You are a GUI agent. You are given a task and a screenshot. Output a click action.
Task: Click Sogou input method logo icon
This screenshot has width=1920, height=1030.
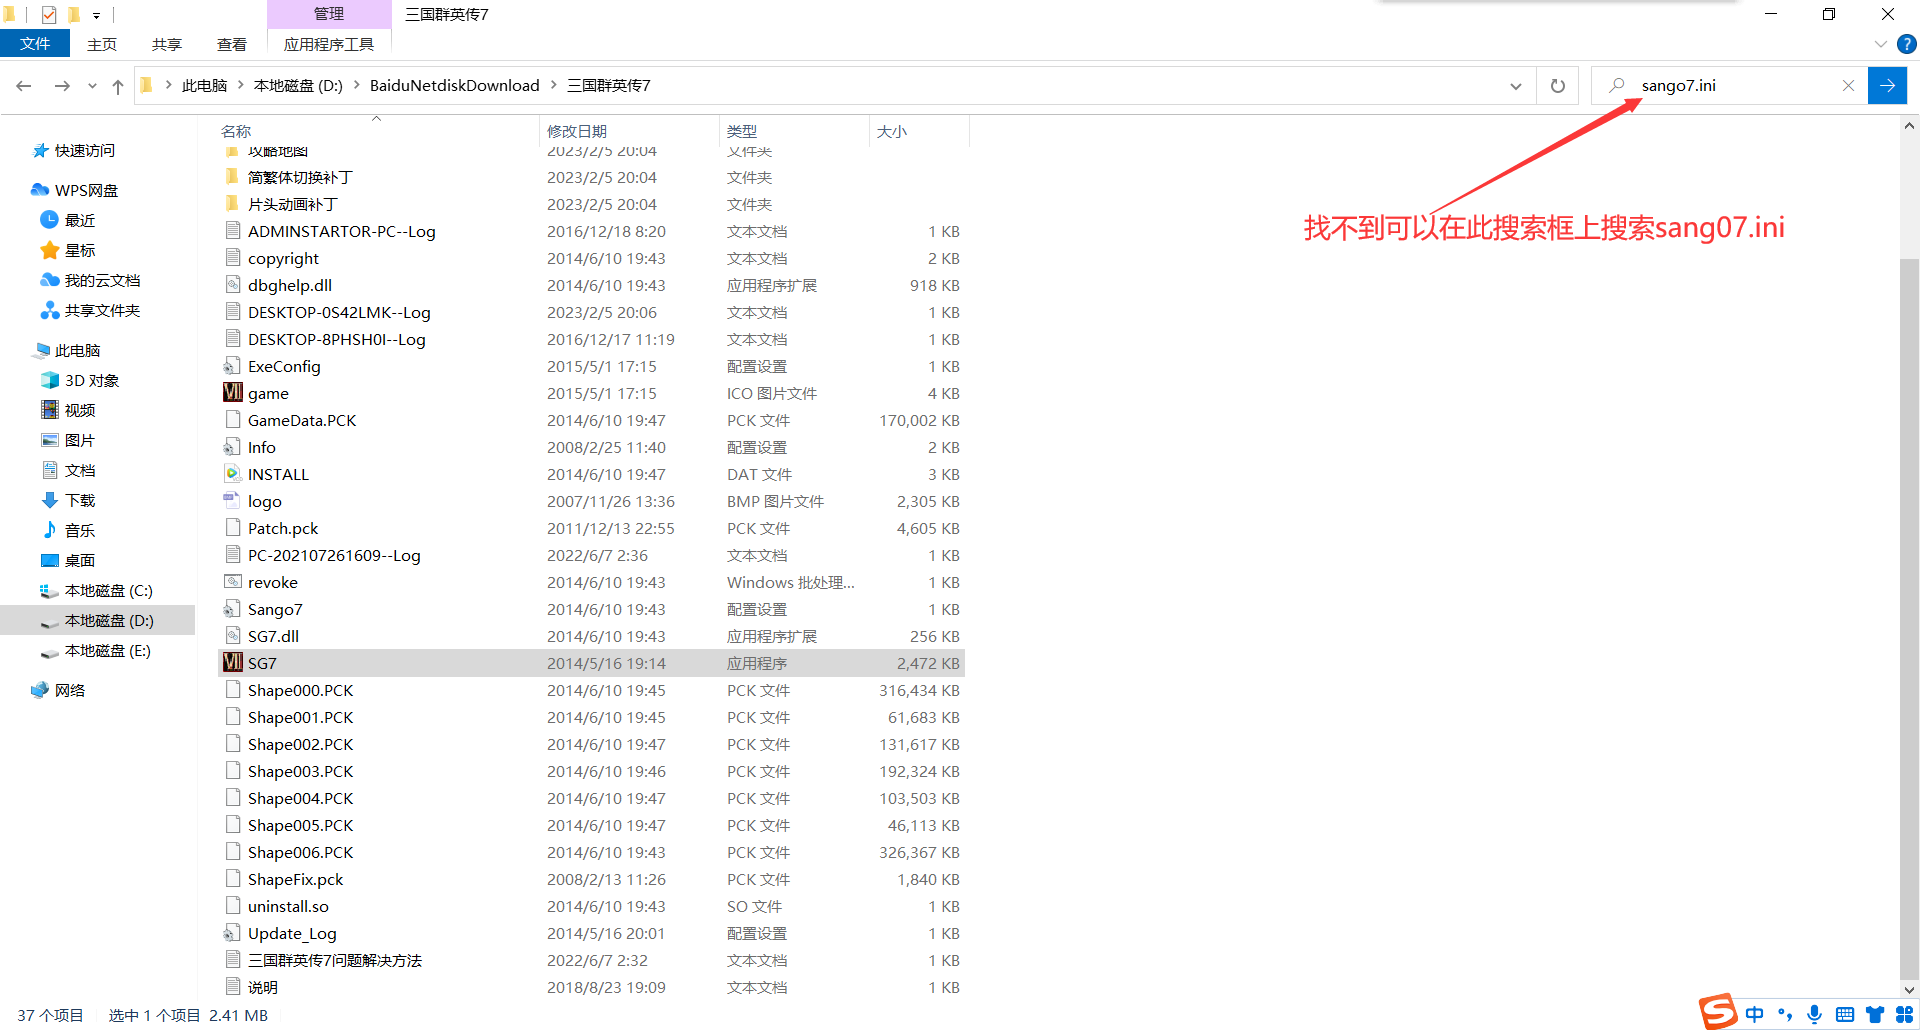point(1718,1012)
